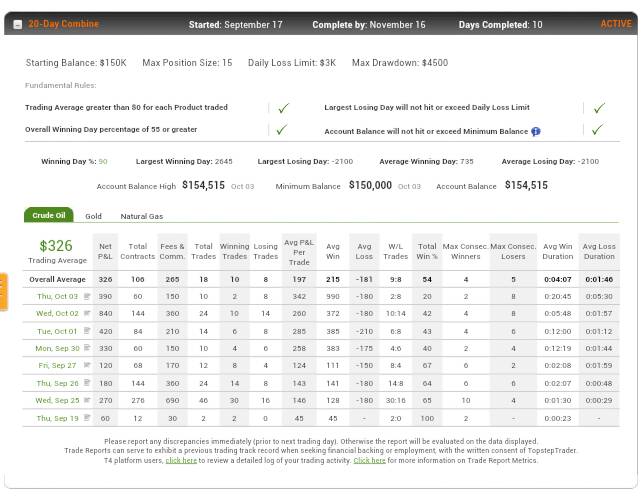Click checkmark for Overall Winning Day percentage rule
Image resolution: width=641 pixels, height=497 pixels.
pyautogui.click(x=282, y=130)
